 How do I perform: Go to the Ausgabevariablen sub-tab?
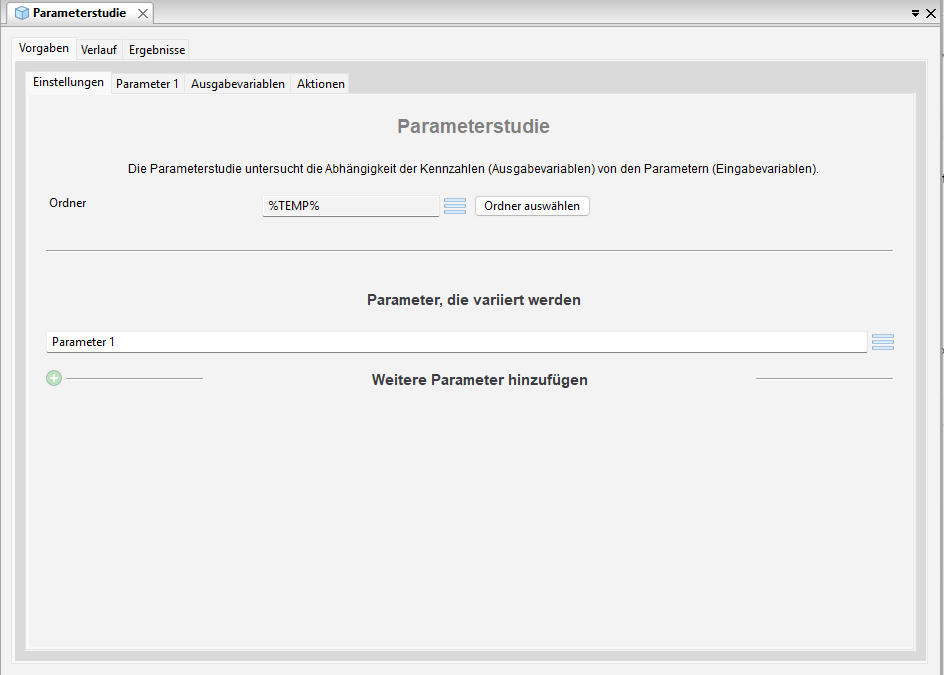238,84
